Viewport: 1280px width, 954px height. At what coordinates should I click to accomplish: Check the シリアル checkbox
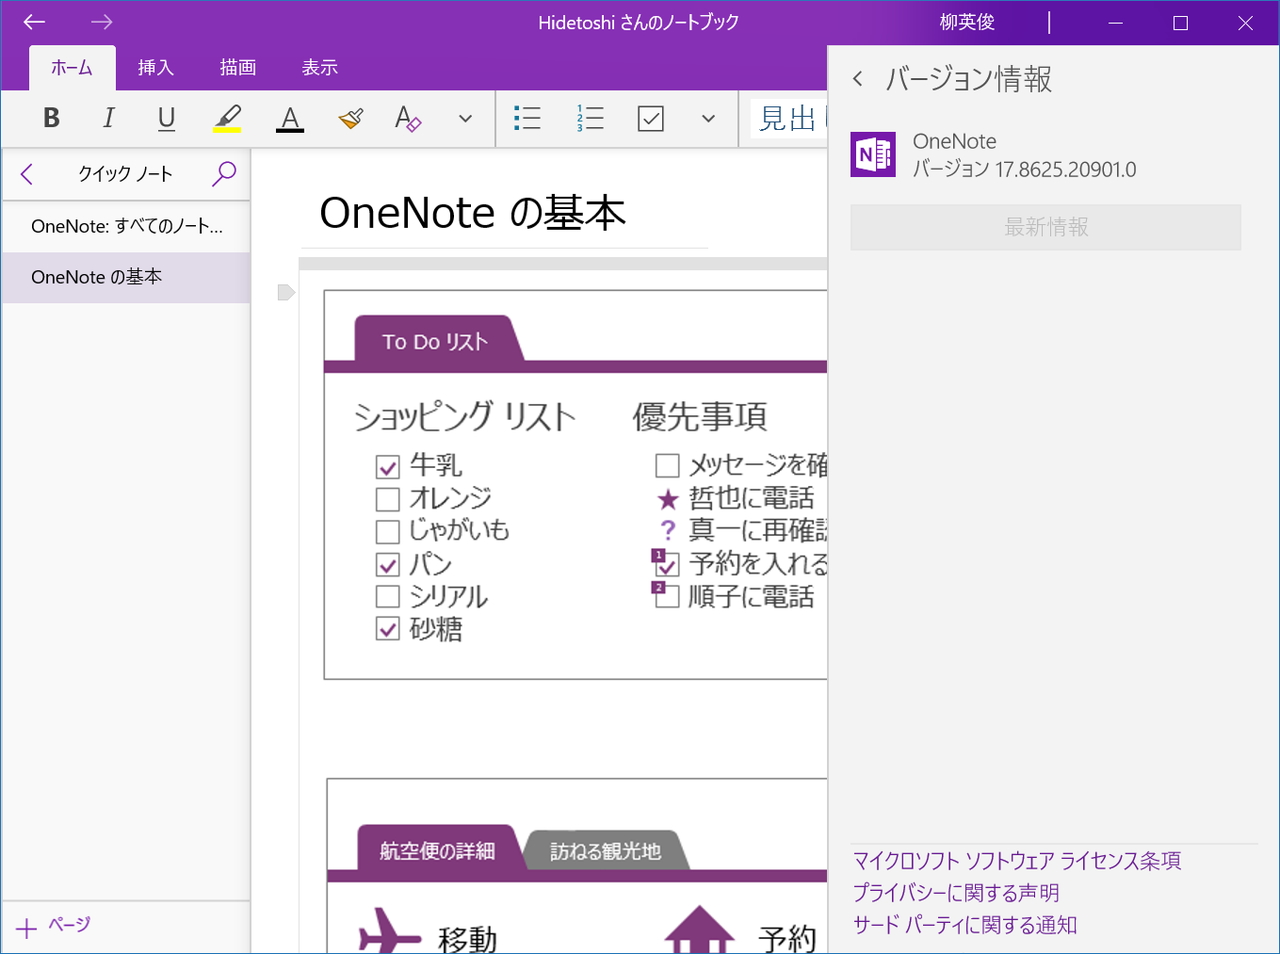click(388, 596)
